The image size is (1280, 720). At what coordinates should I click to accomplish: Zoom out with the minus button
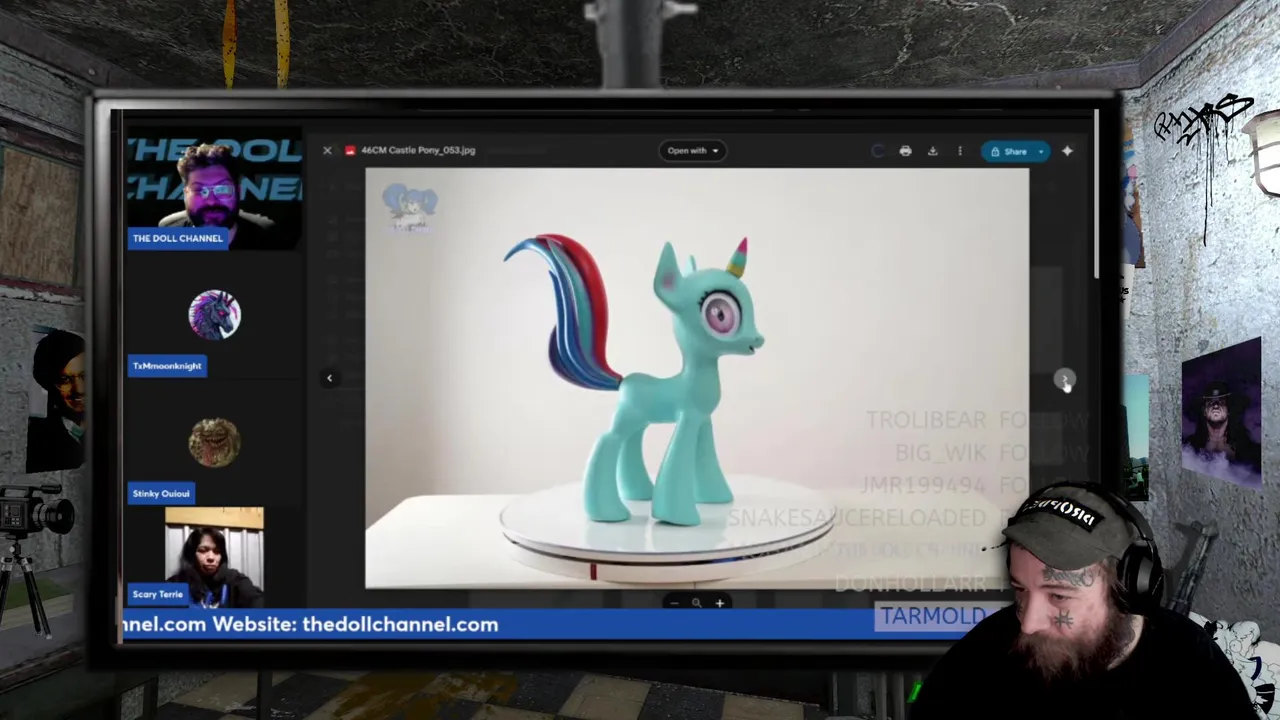[x=674, y=603]
